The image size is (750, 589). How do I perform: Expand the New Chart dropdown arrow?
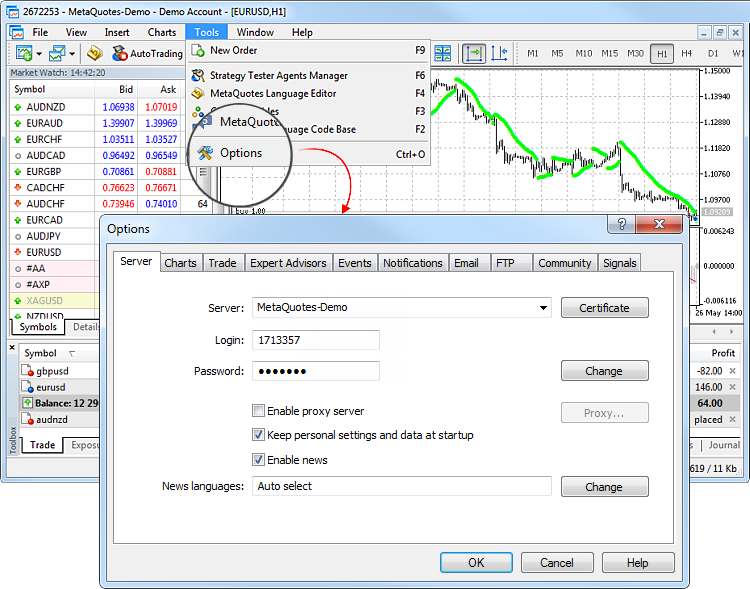39,54
